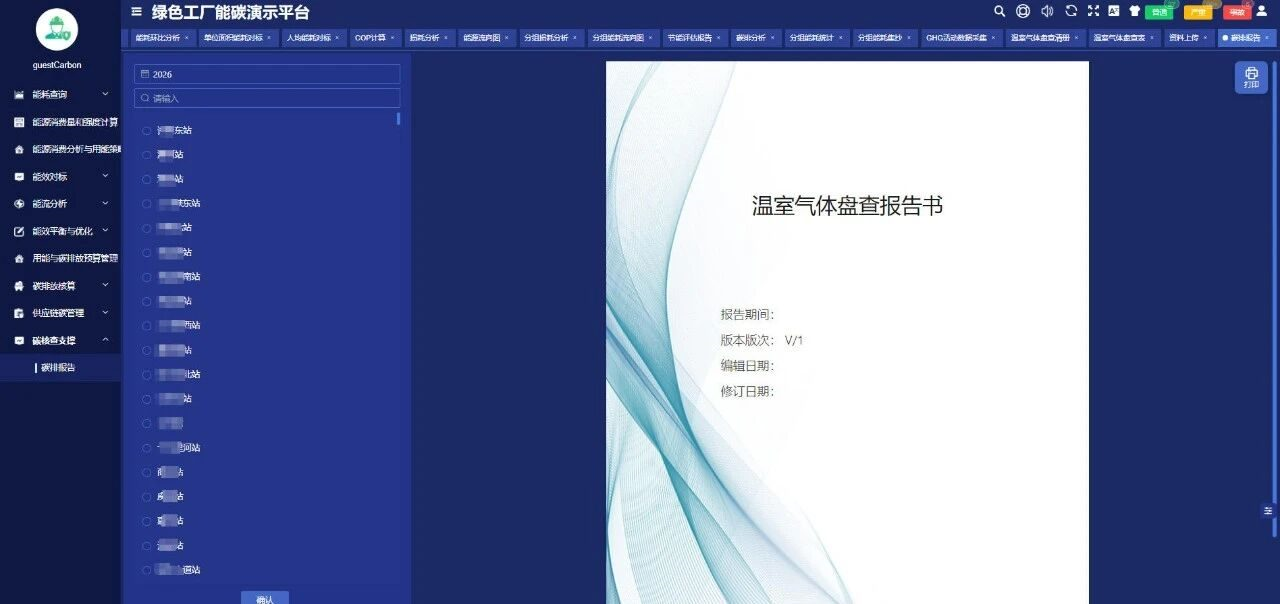Click the refresh icon in top bar
The height and width of the screenshot is (604, 1280).
(x=1071, y=11)
